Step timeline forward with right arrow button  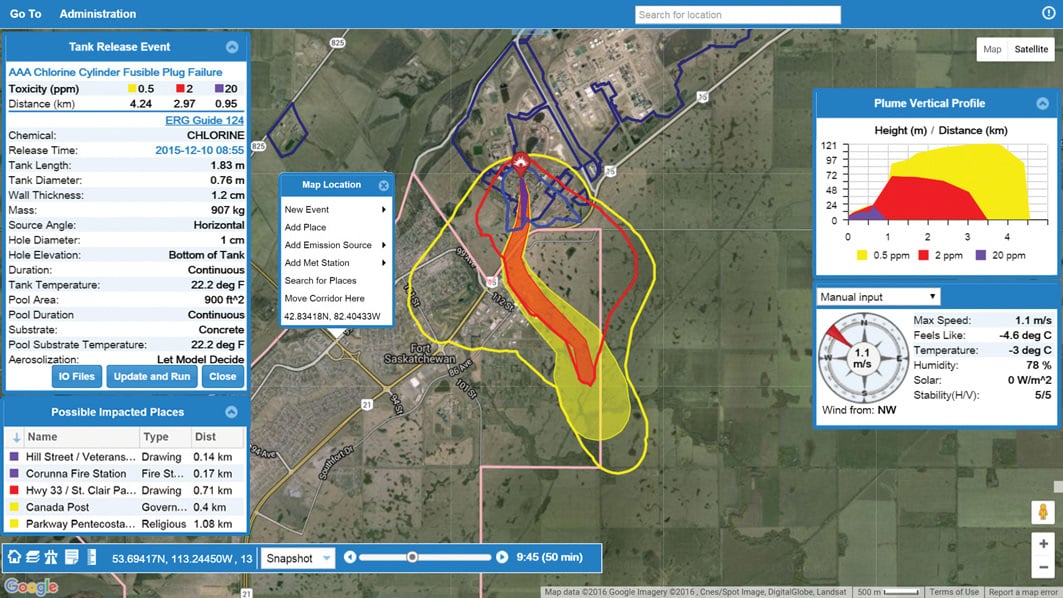point(502,557)
